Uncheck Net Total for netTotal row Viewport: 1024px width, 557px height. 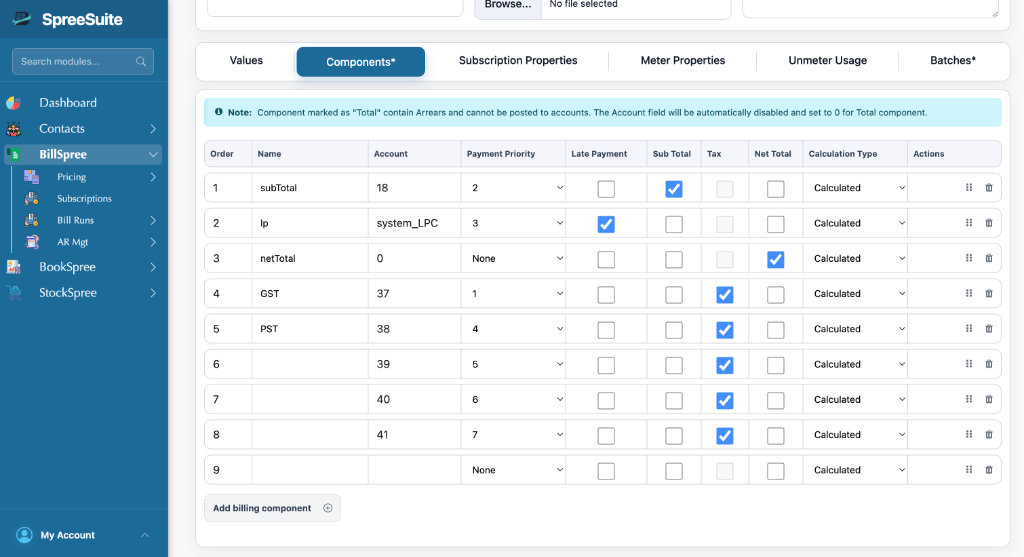(775, 259)
